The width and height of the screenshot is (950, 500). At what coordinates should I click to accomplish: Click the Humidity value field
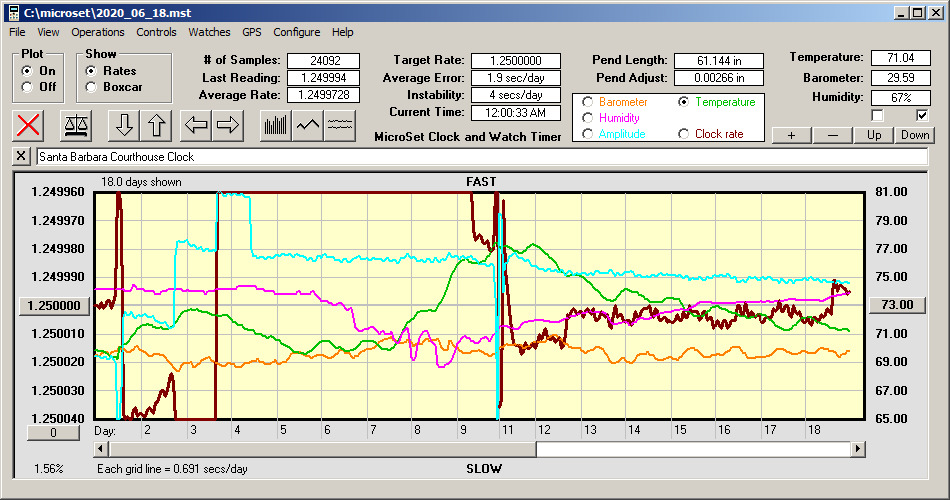click(x=900, y=97)
